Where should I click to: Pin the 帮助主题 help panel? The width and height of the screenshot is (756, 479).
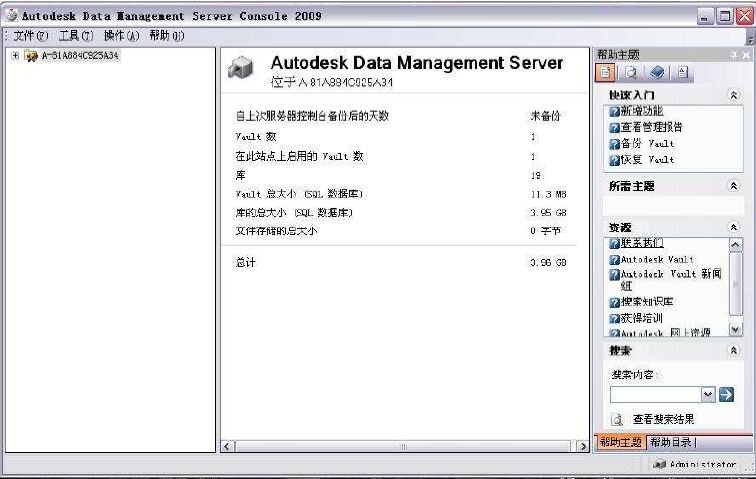(x=733, y=55)
